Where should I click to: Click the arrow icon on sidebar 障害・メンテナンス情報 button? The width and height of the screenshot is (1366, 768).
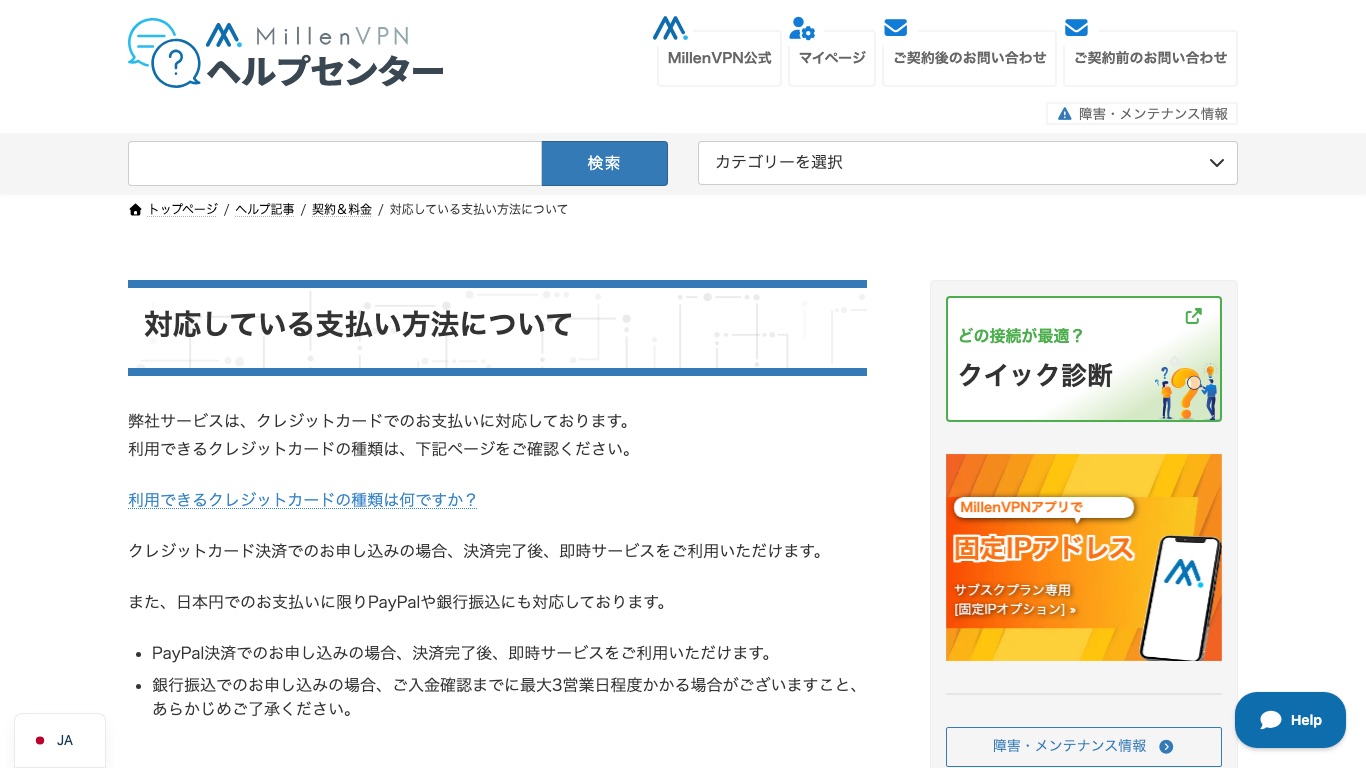click(1166, 746)
